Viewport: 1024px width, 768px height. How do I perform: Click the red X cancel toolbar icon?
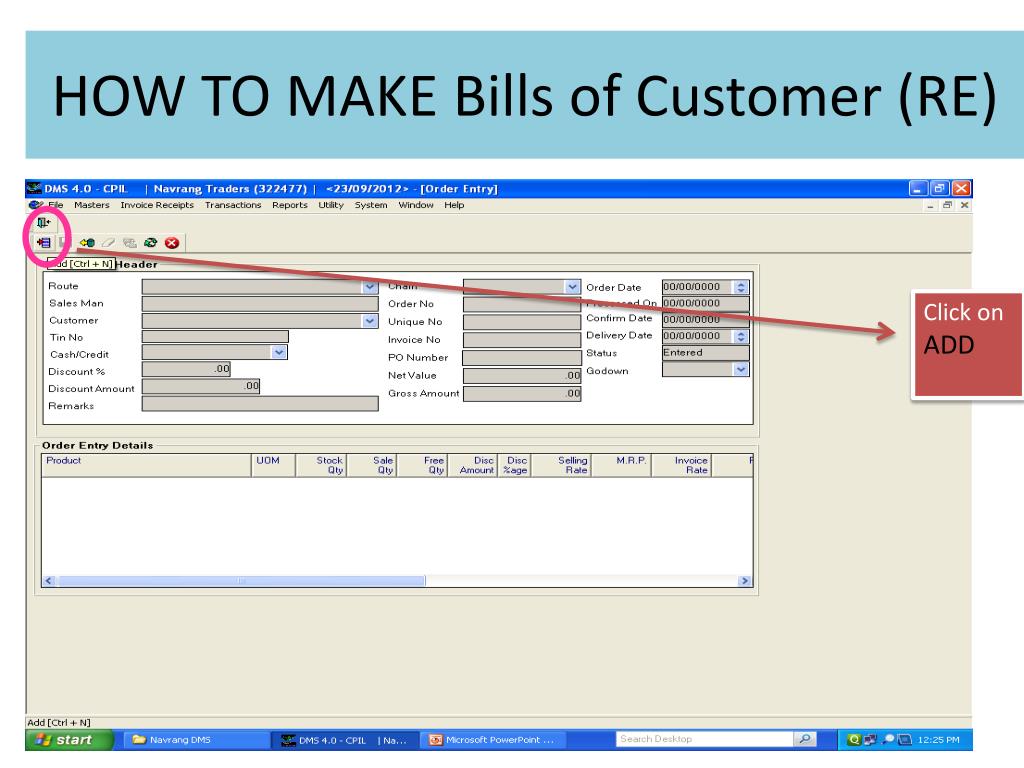(x=172, y=243)
